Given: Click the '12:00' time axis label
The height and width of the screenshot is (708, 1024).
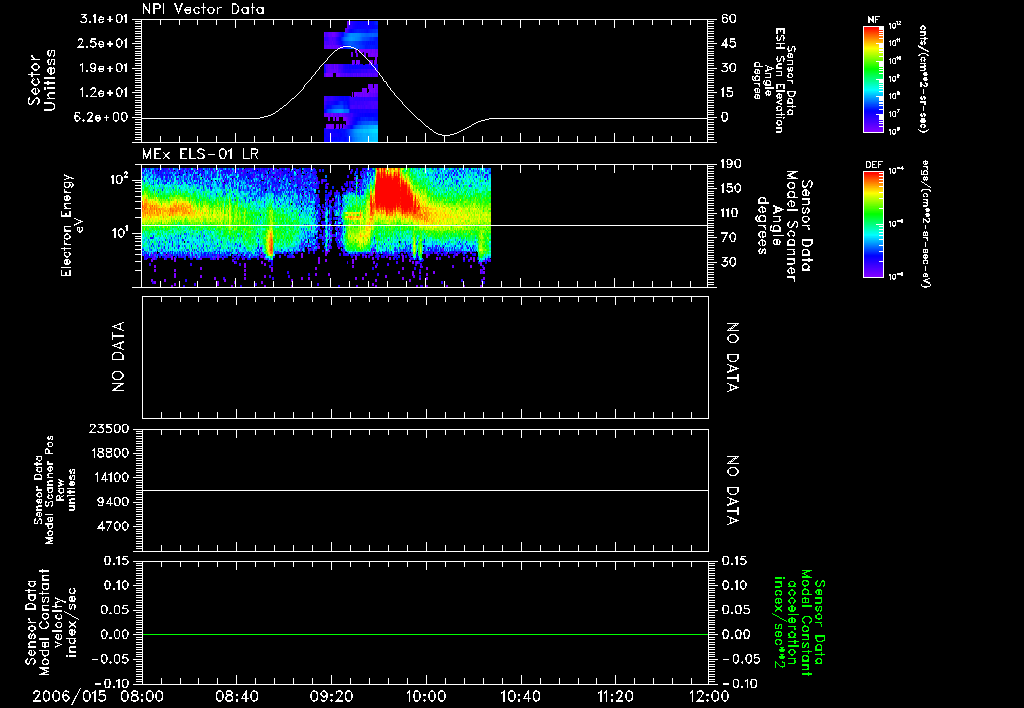Looking at the screenshot, I should 709,696.
